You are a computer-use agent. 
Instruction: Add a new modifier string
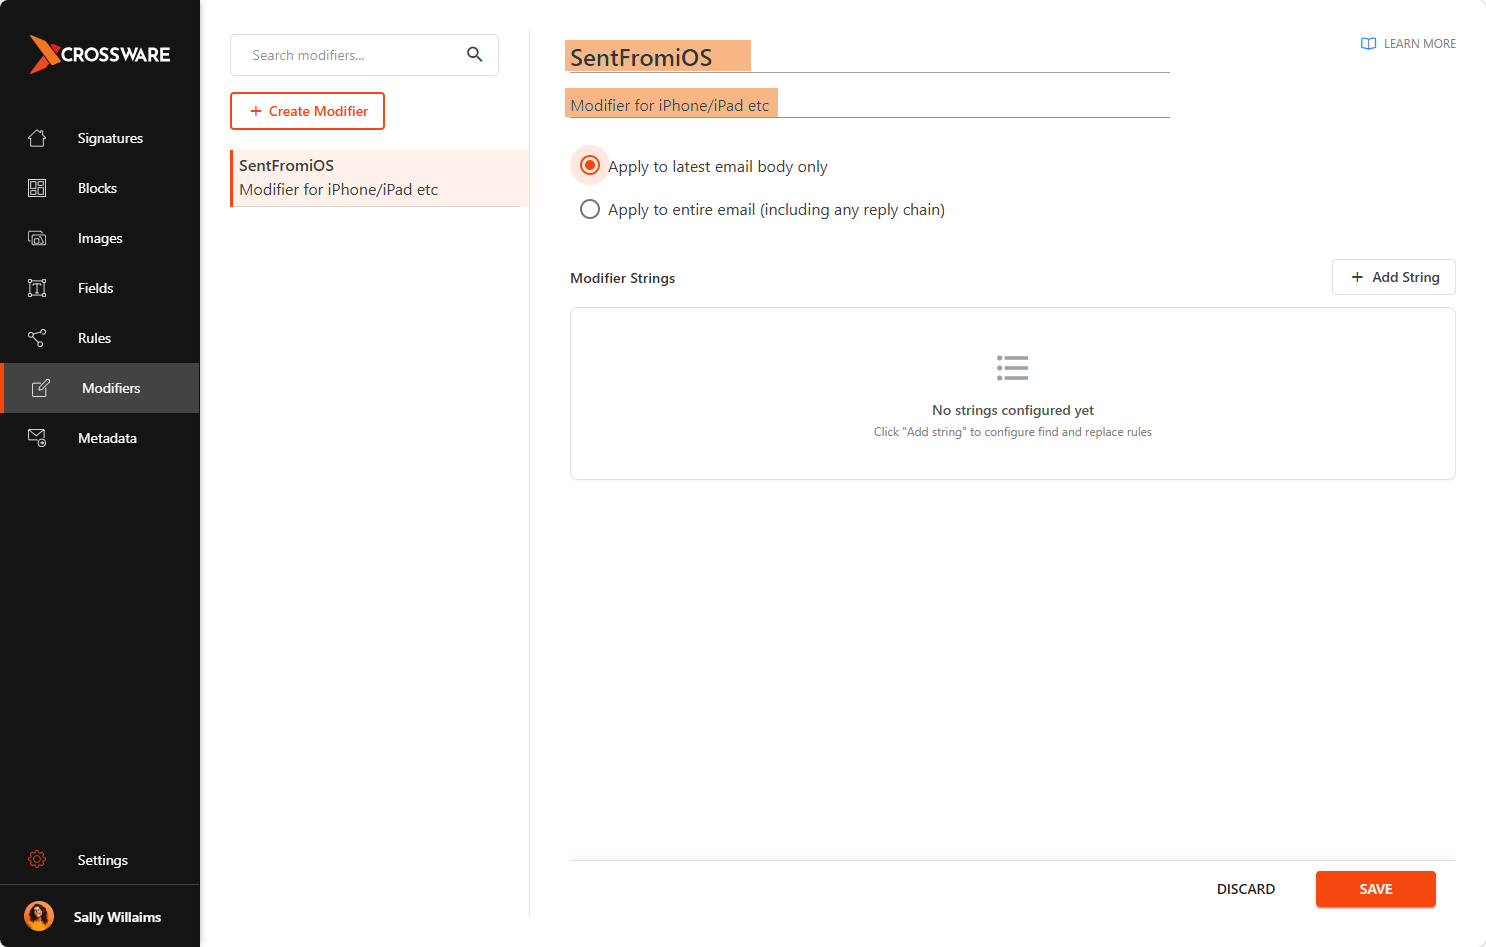(x=1394, y=277)
